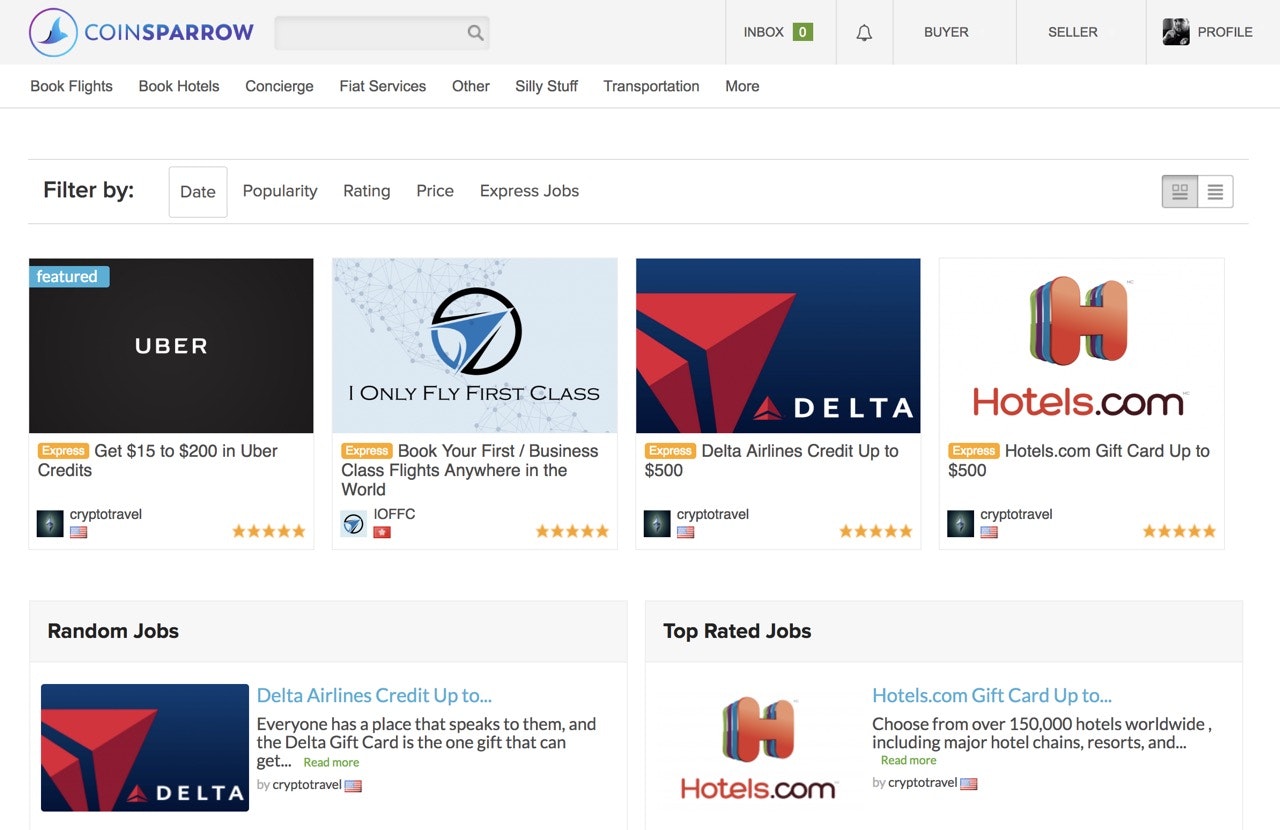
Task: Open Hotels.com thumbnail in Top Rated Jobs
Action: click(x=758, y=747)
